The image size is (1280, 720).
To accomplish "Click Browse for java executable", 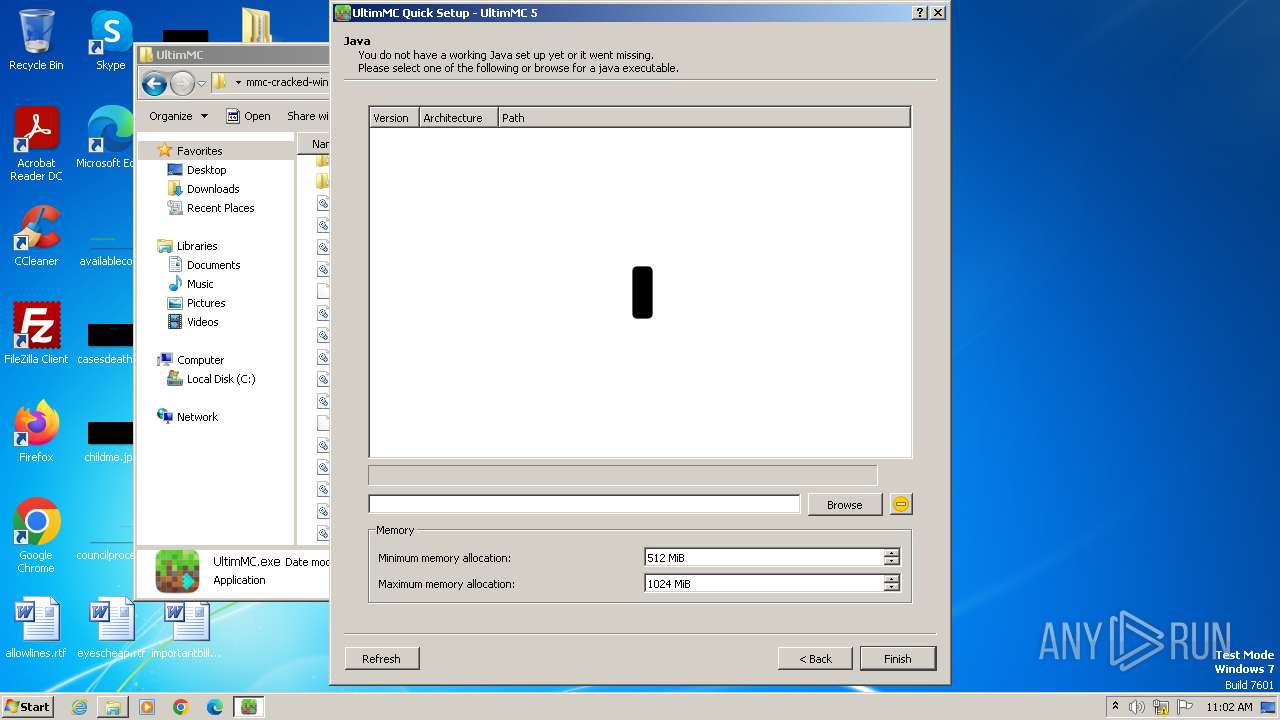I will [x=844, y=504].
